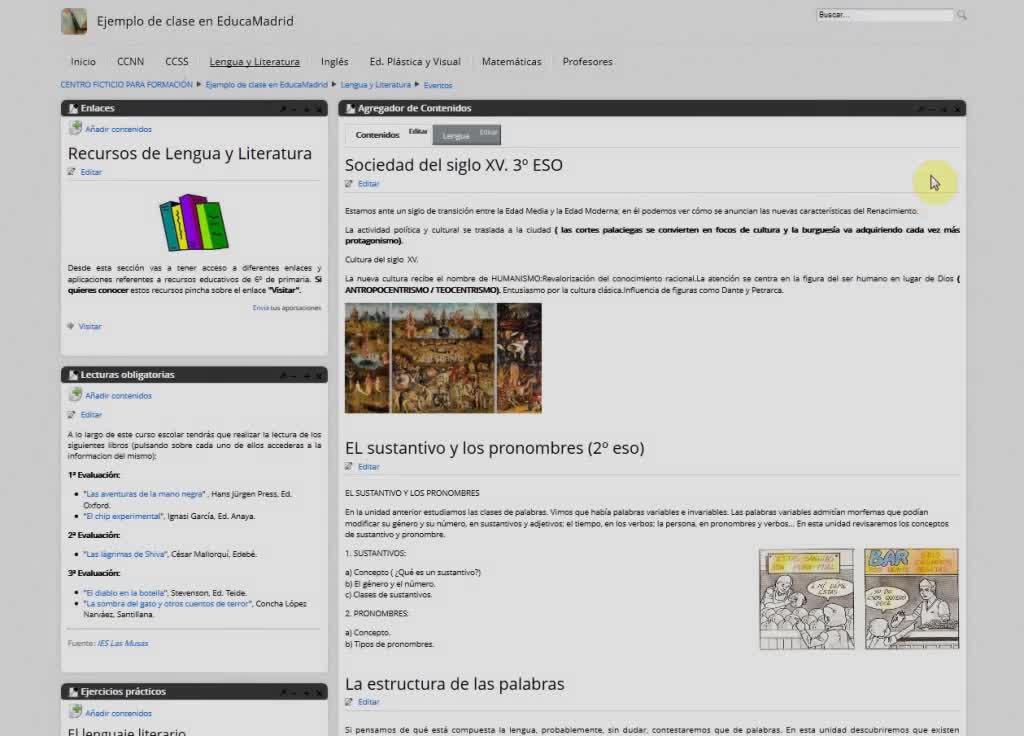
Task: Collapse the Enlaces portlet with the minimize button
Action: click(295, 109)
